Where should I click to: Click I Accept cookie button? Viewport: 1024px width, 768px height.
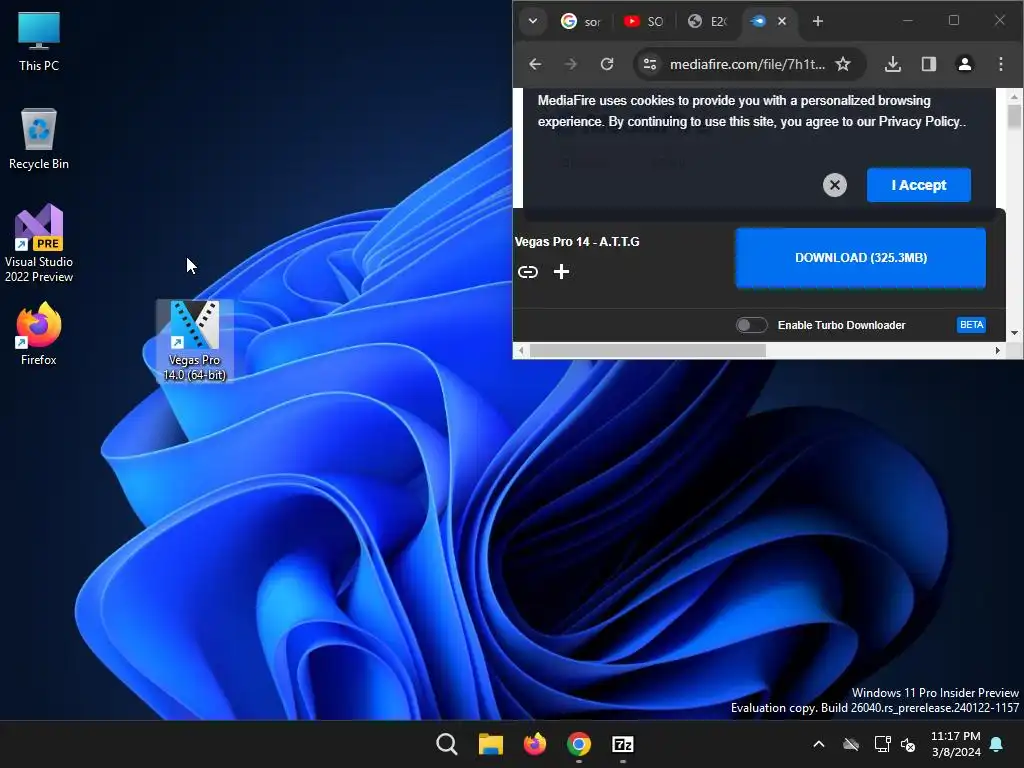(919, 185)
